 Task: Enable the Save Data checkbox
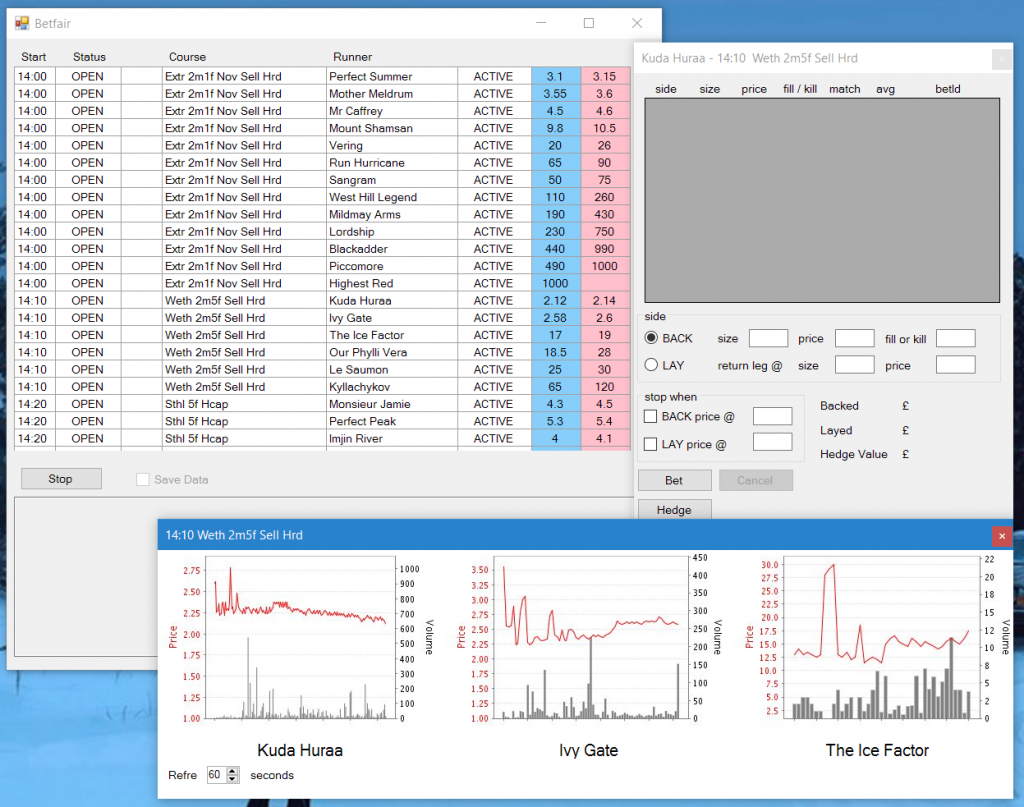point(142,479)
